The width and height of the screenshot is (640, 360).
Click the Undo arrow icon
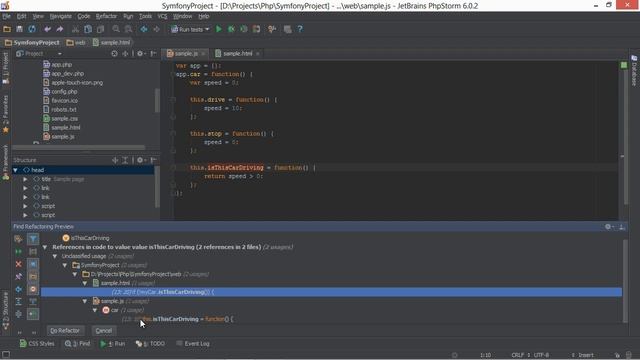47,29
